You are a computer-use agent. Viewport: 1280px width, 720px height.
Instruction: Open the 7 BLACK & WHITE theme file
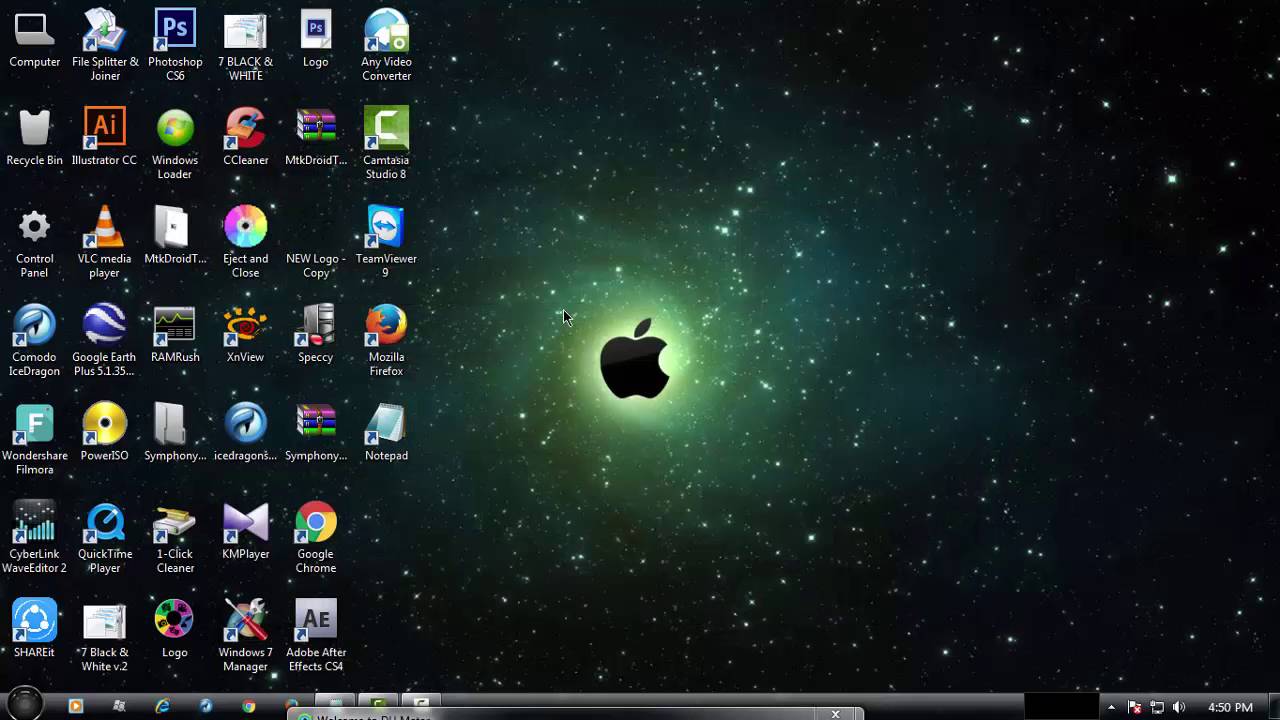pos(245,45)
